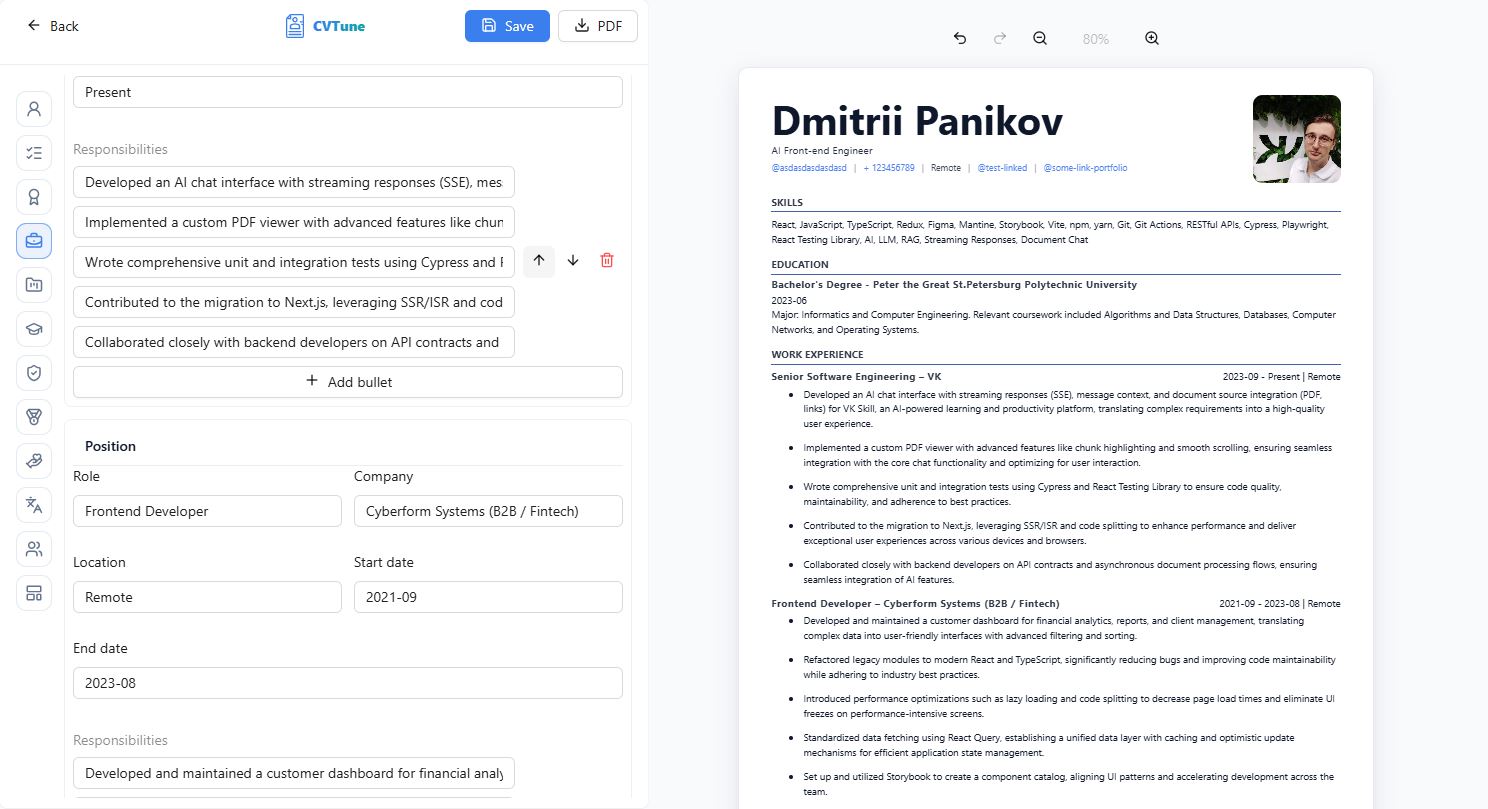Click the folder projects icon in sidebar
This screenshot has width=1488, height=809.
pos(34,285)
